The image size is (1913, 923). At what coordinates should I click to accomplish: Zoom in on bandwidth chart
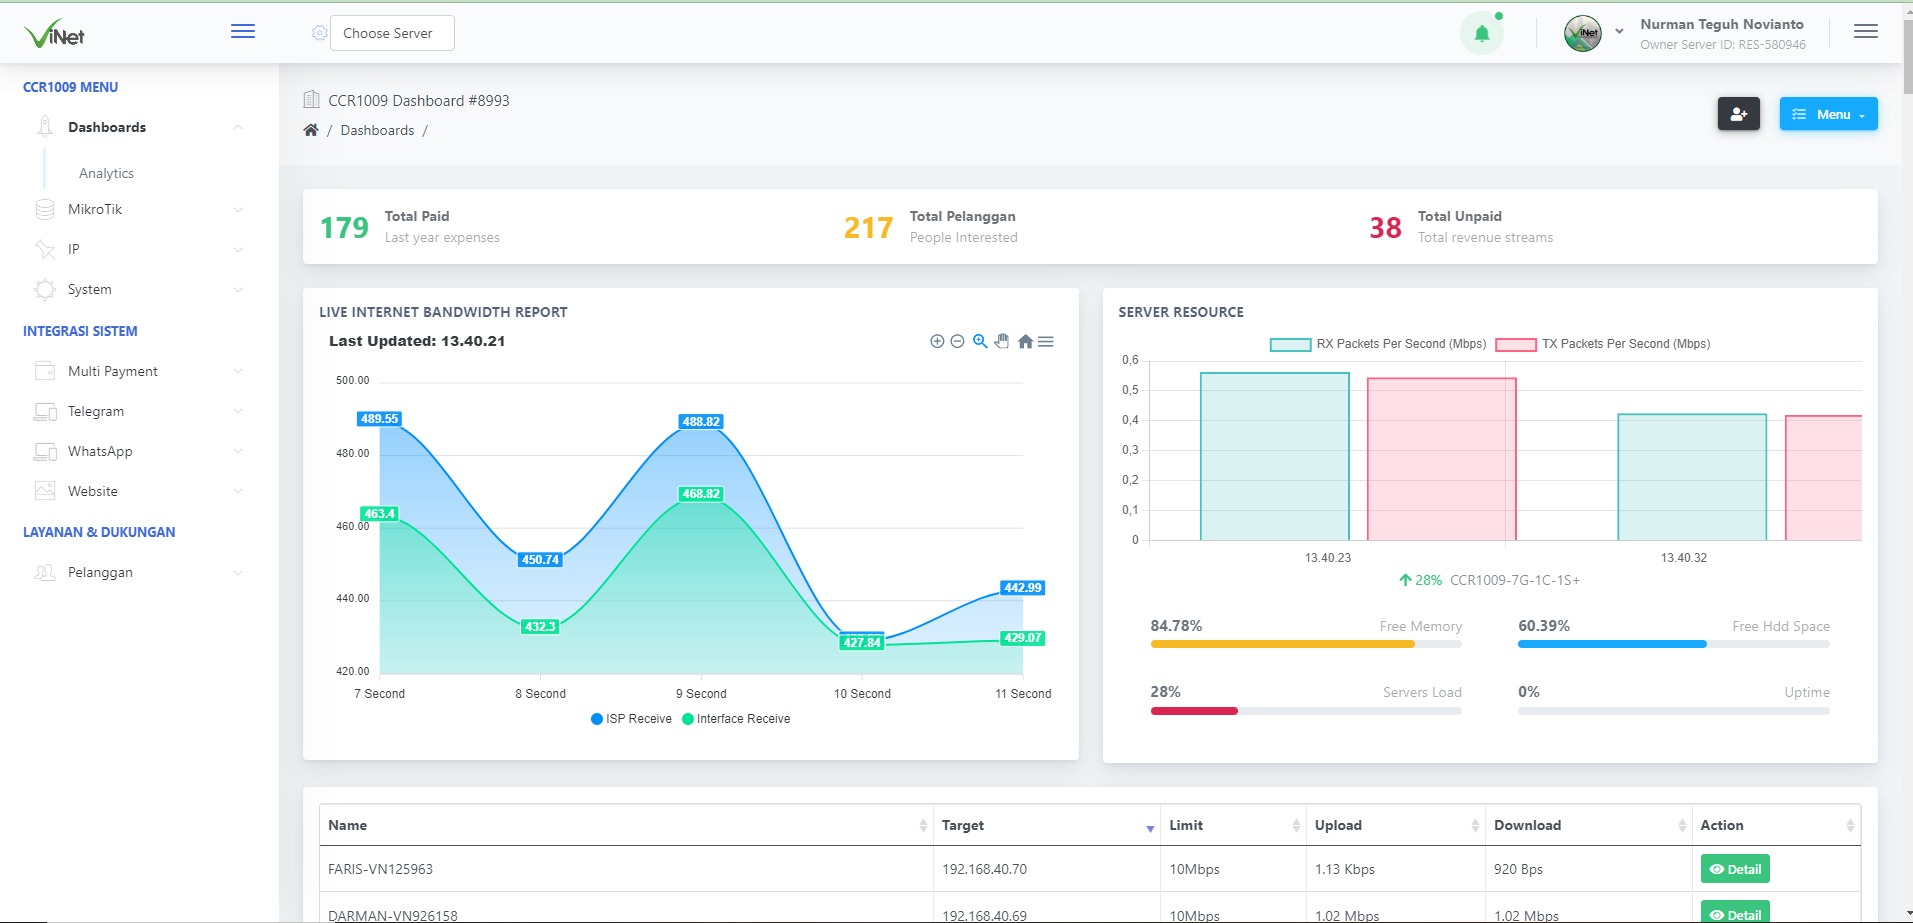[937, 342]
